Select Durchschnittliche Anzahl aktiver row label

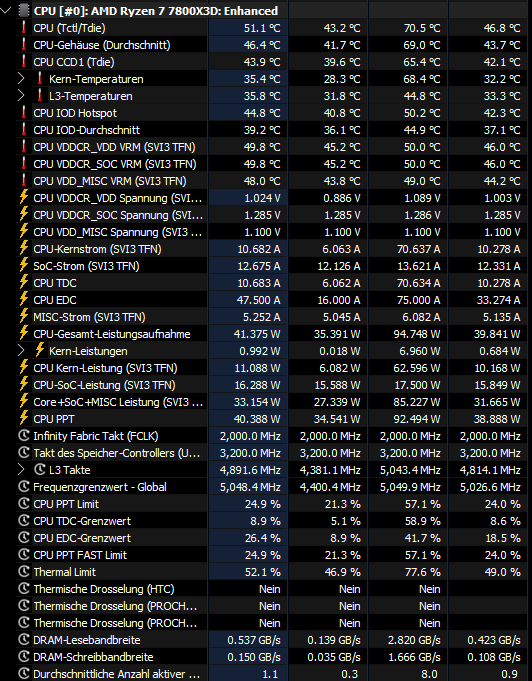tap(116, 674)
